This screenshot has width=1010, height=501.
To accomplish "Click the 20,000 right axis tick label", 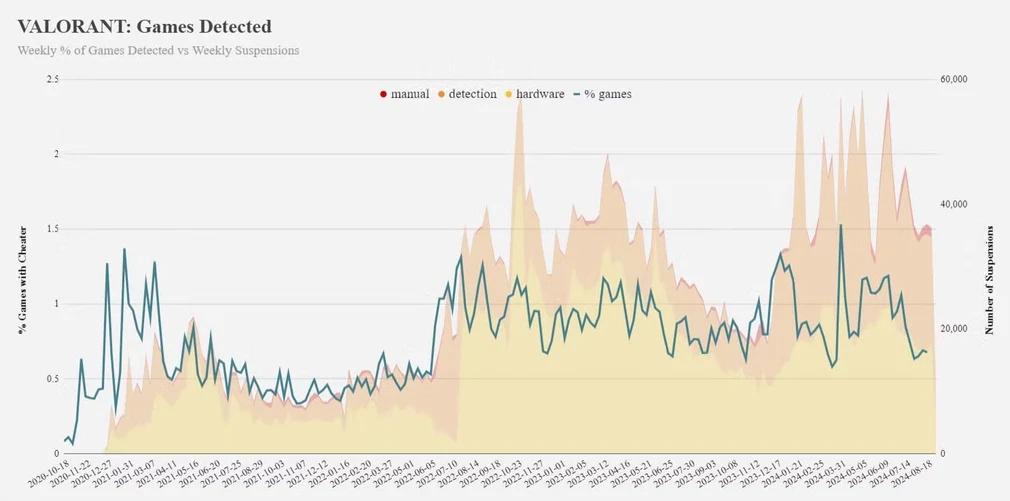I will (955, 329).
